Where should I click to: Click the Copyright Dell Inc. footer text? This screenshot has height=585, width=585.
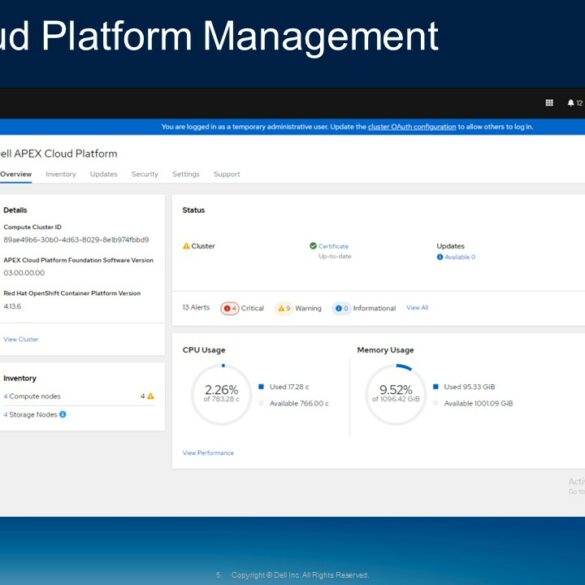pyautogui.click(x=299, y=575)
